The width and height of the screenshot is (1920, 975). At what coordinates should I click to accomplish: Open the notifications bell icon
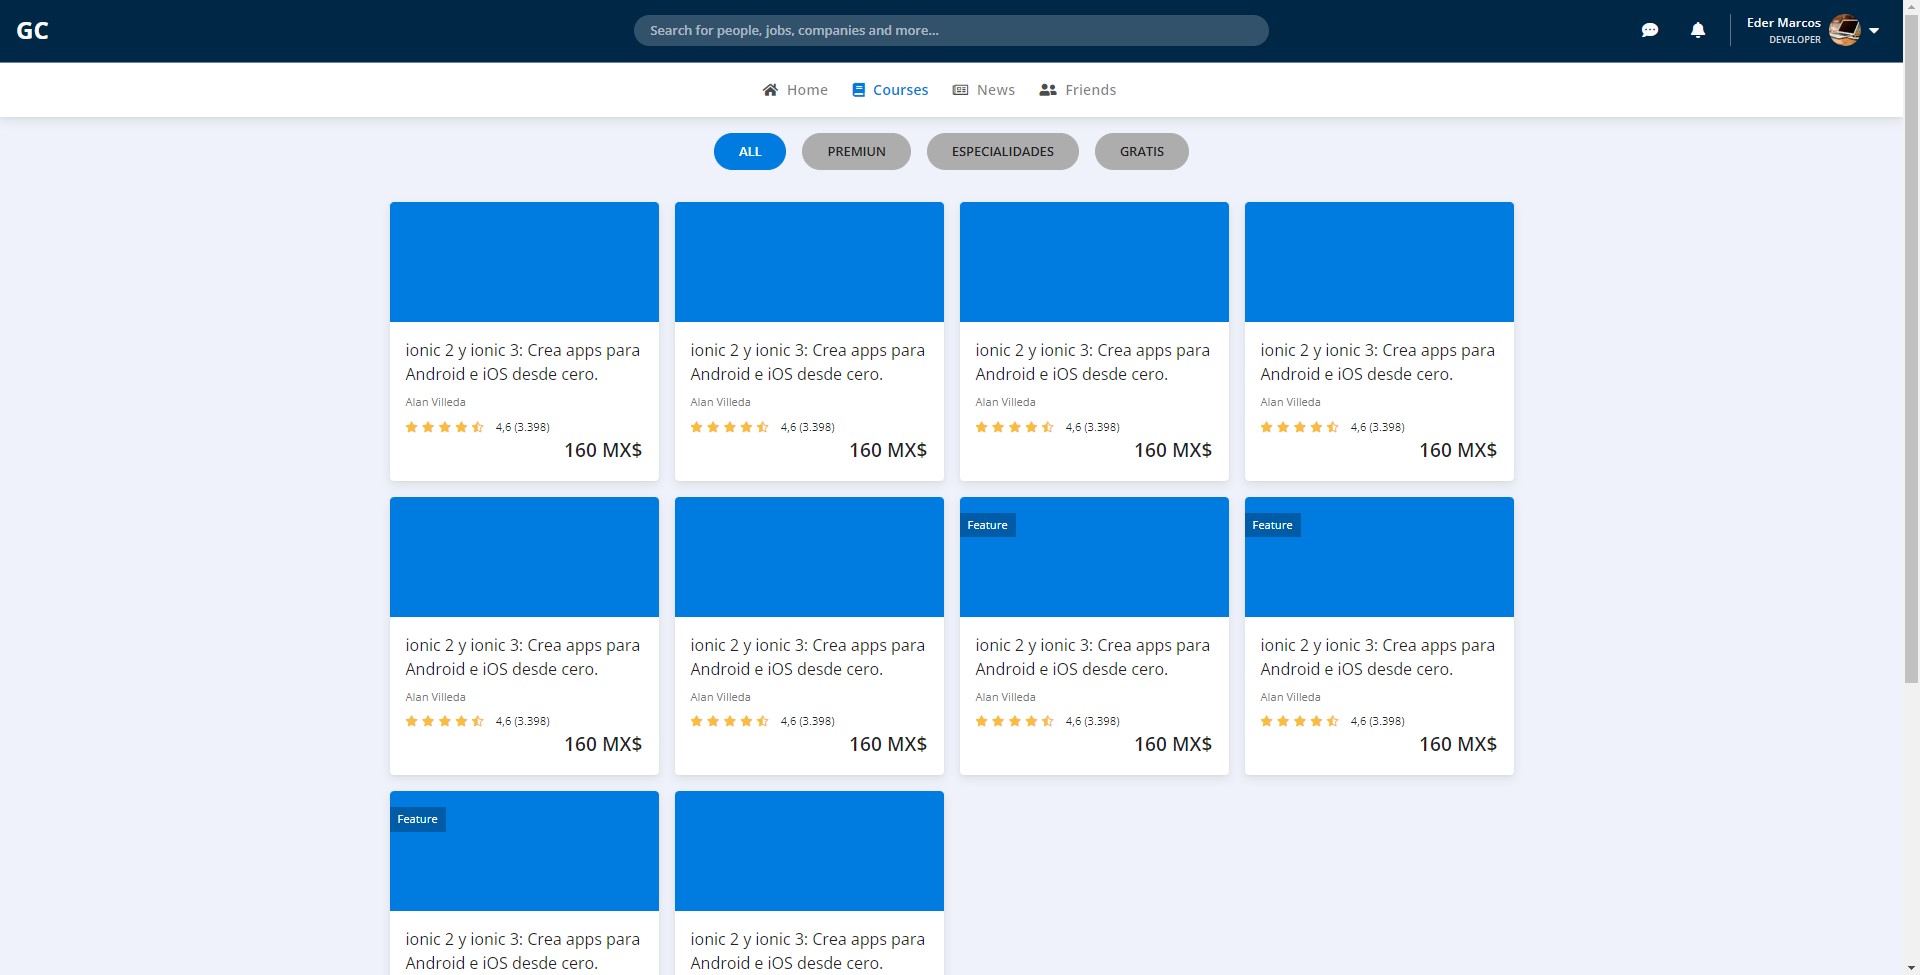click(x=1698, y=30)
